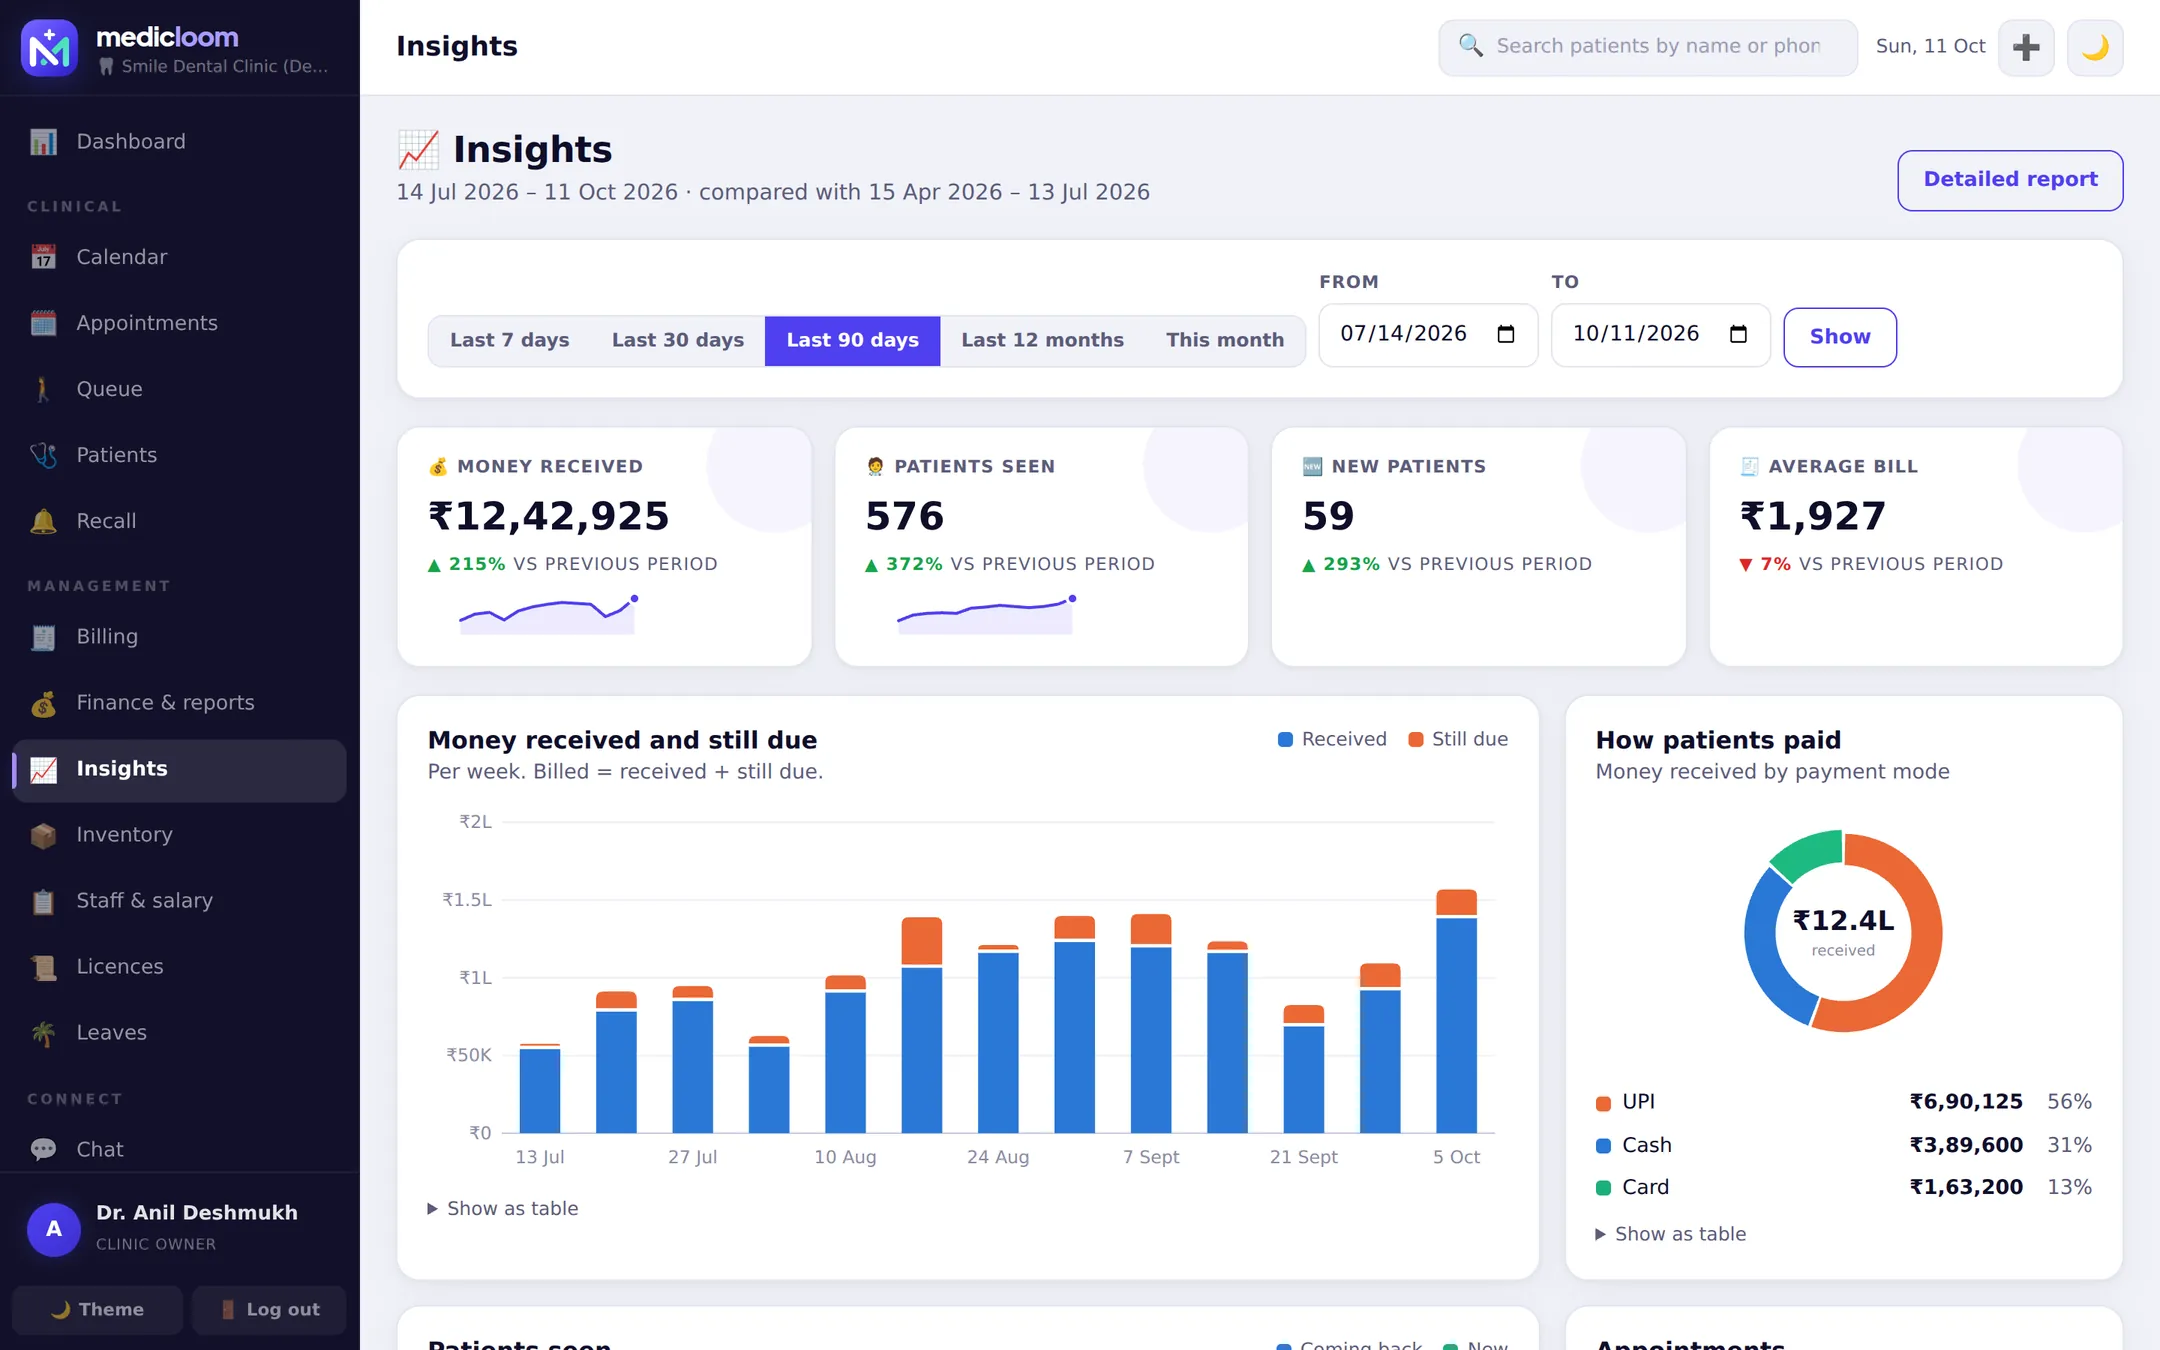
Task: Click the Patients Seen sparkline
Action: tap(986, 615)
